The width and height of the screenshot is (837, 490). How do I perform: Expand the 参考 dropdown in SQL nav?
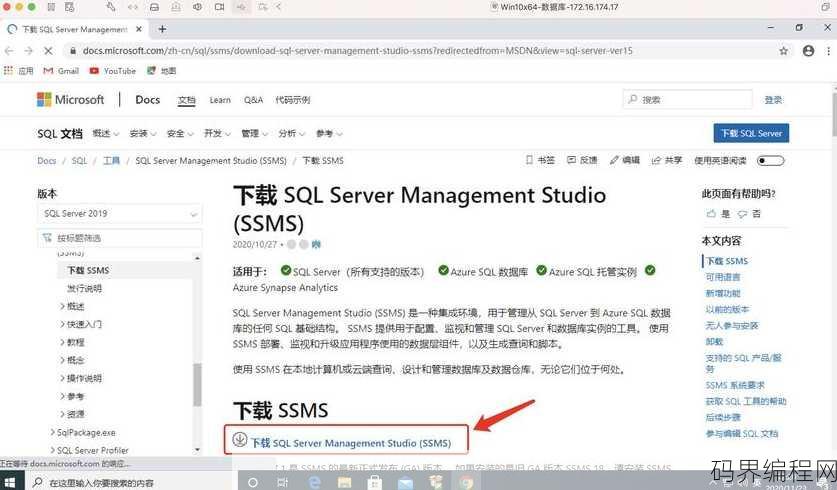pos(329,133)
